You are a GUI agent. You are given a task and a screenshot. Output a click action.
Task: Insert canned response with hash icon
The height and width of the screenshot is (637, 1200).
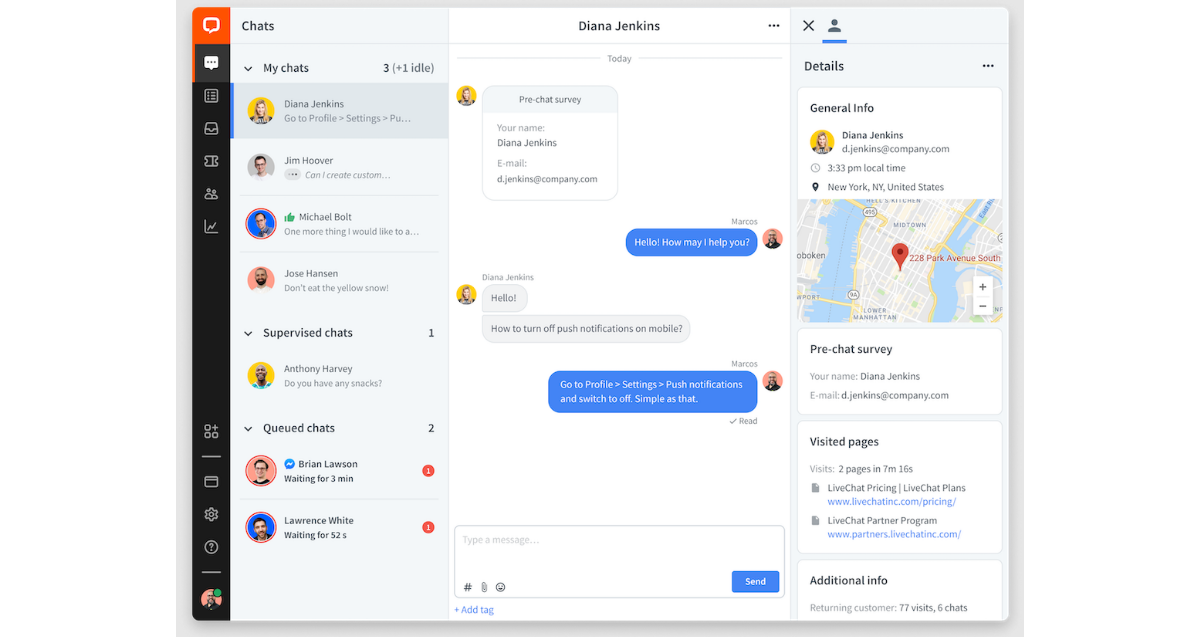pyautogui.click(x=467, y=587)
